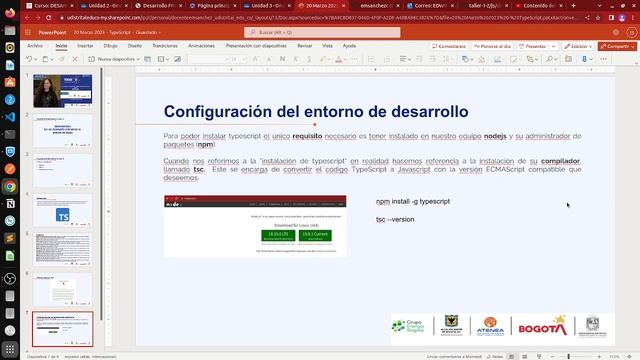Screen dimensions: 640x360
Task: Switch to the Insertar tab
Action: (85, 46)
